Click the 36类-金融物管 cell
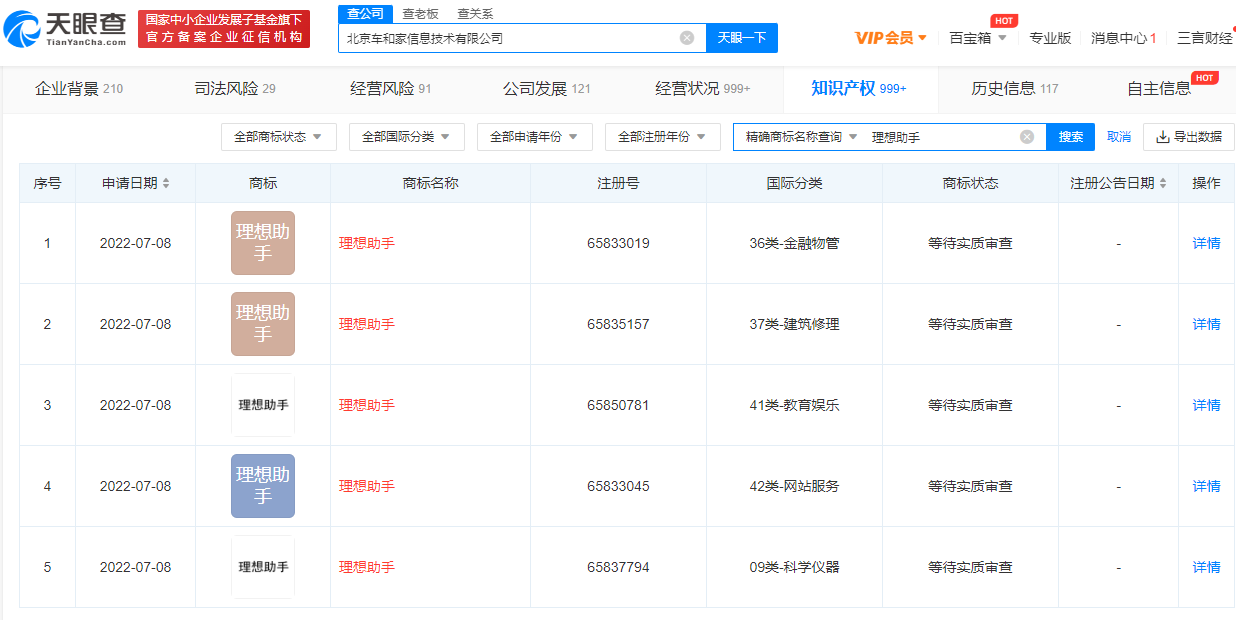 tap(794, 243)
